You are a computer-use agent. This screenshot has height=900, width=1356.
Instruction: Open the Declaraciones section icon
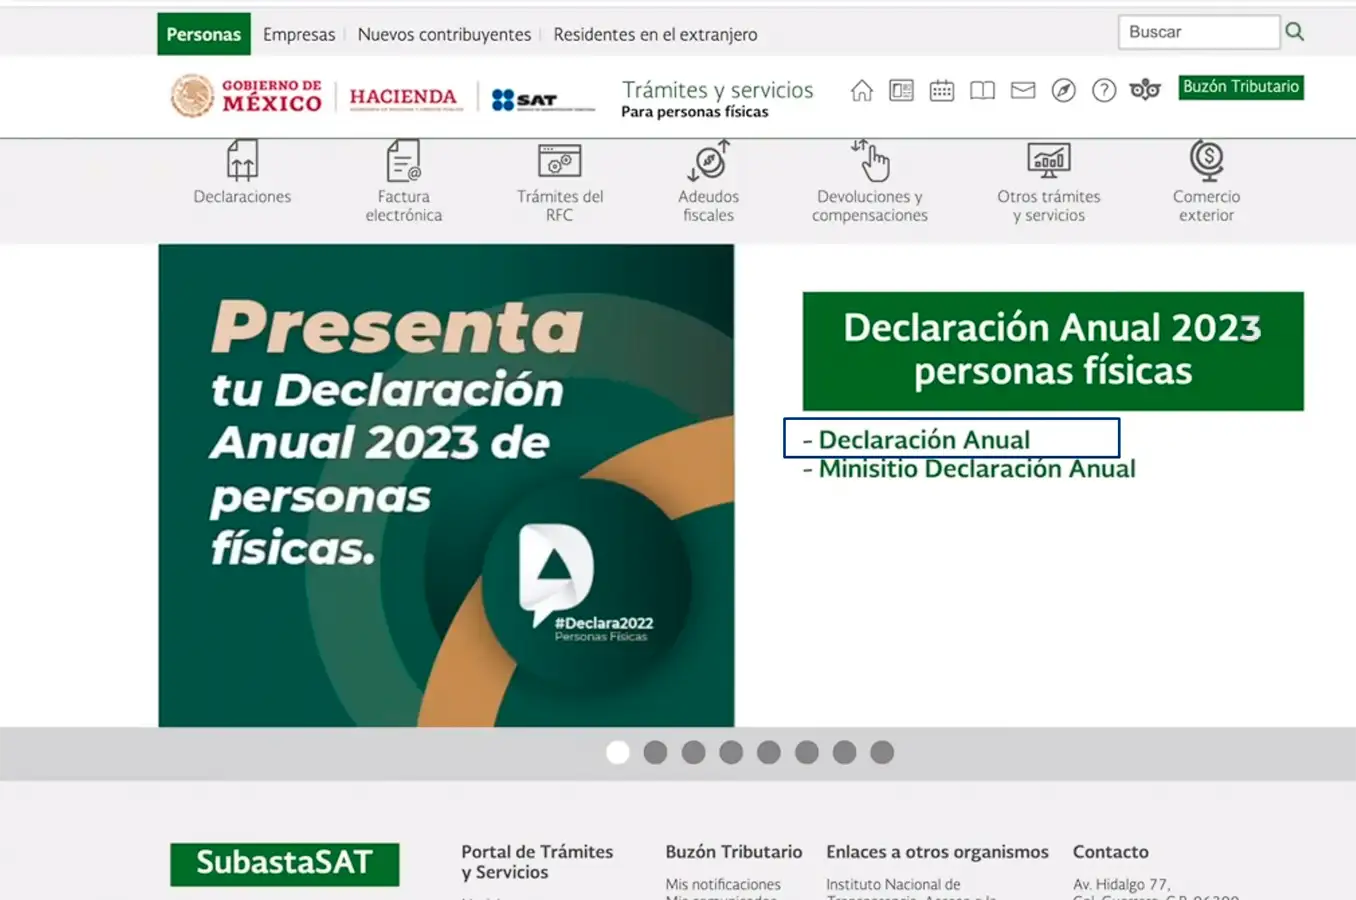point(241,160)
